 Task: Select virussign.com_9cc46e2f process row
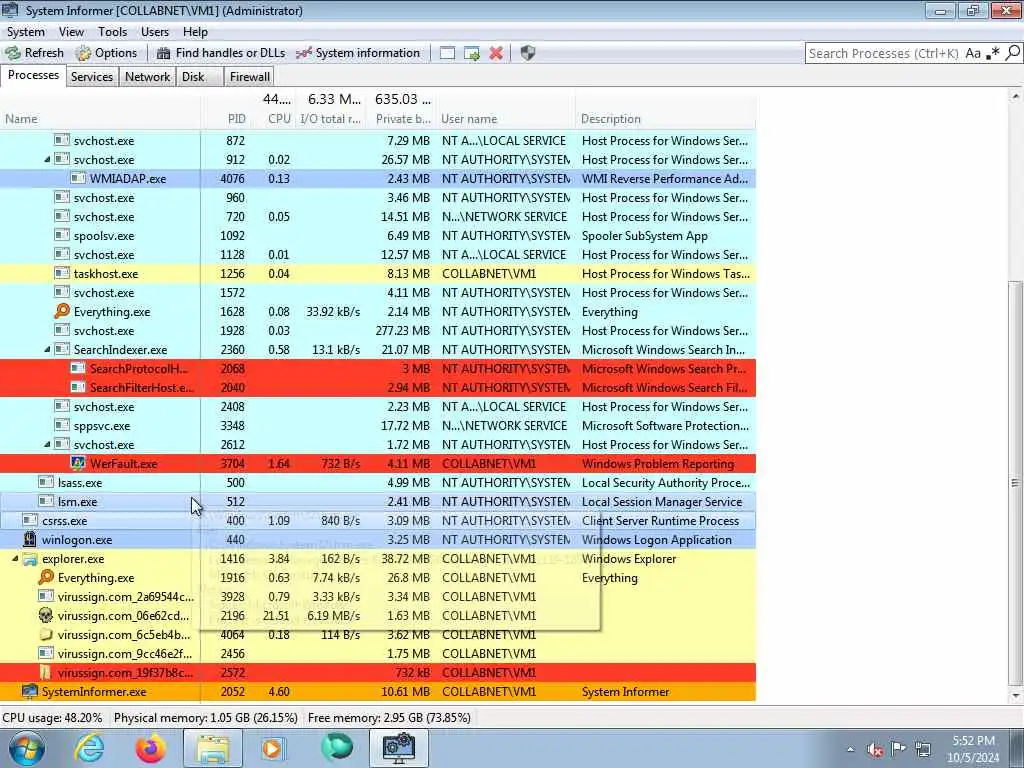377,654
